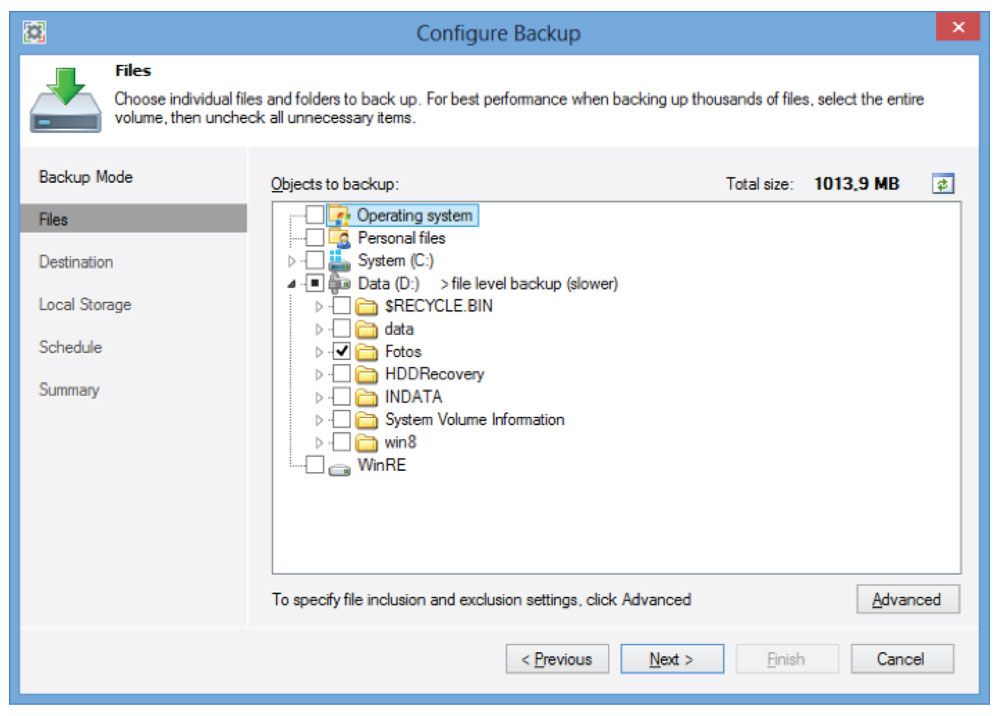Expand the win8 folder node
The height and width of the screenshot is (716, 1000).
(x=320, y=442)
